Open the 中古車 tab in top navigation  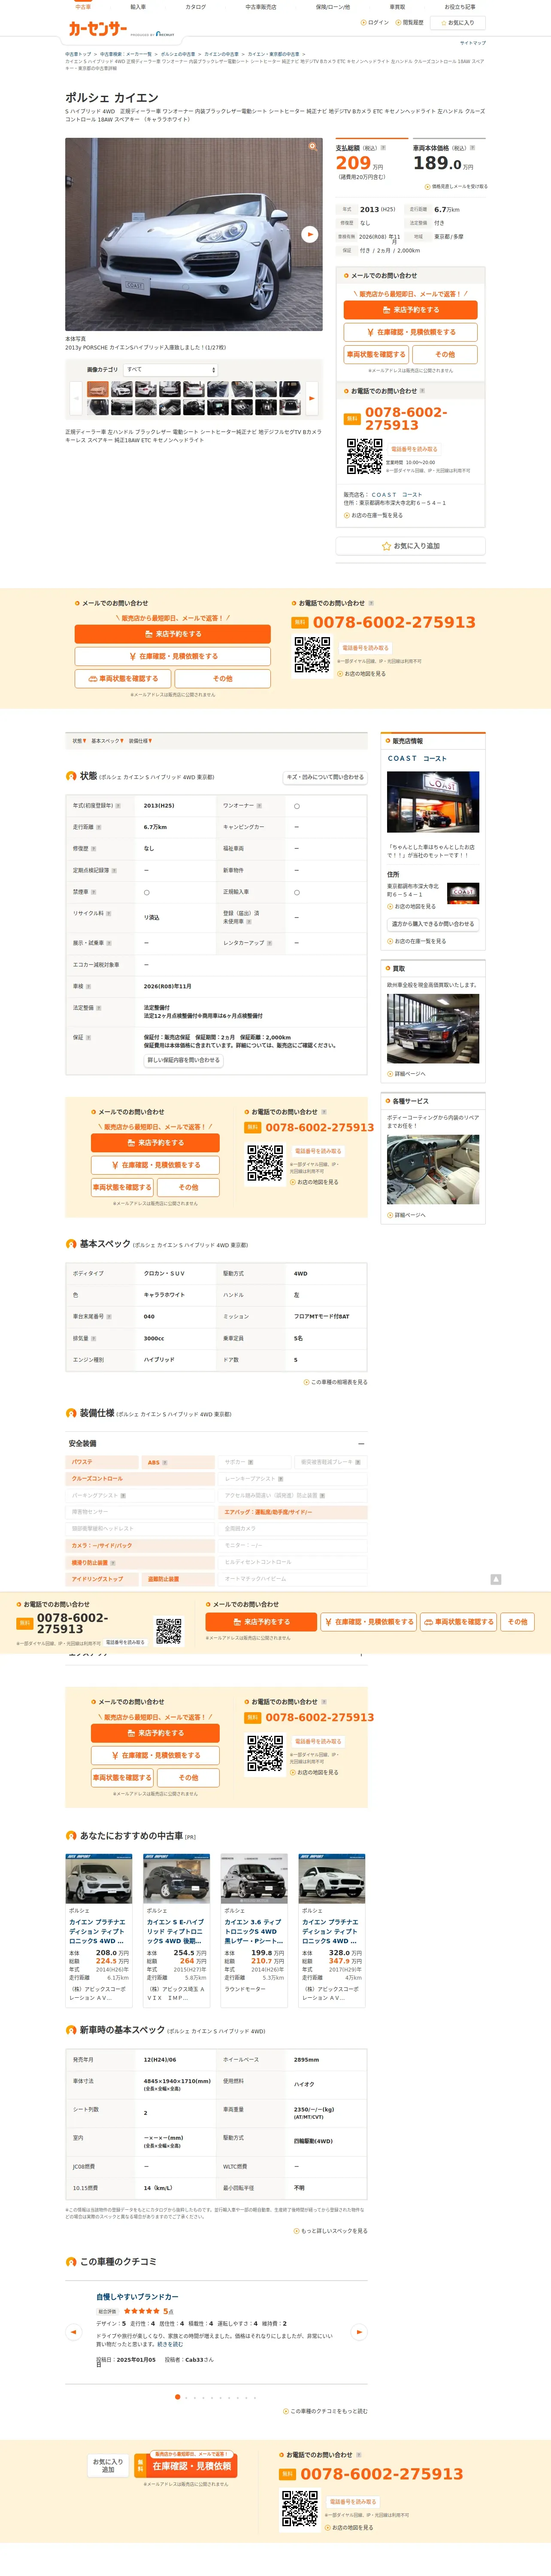[x=83, y=7]
